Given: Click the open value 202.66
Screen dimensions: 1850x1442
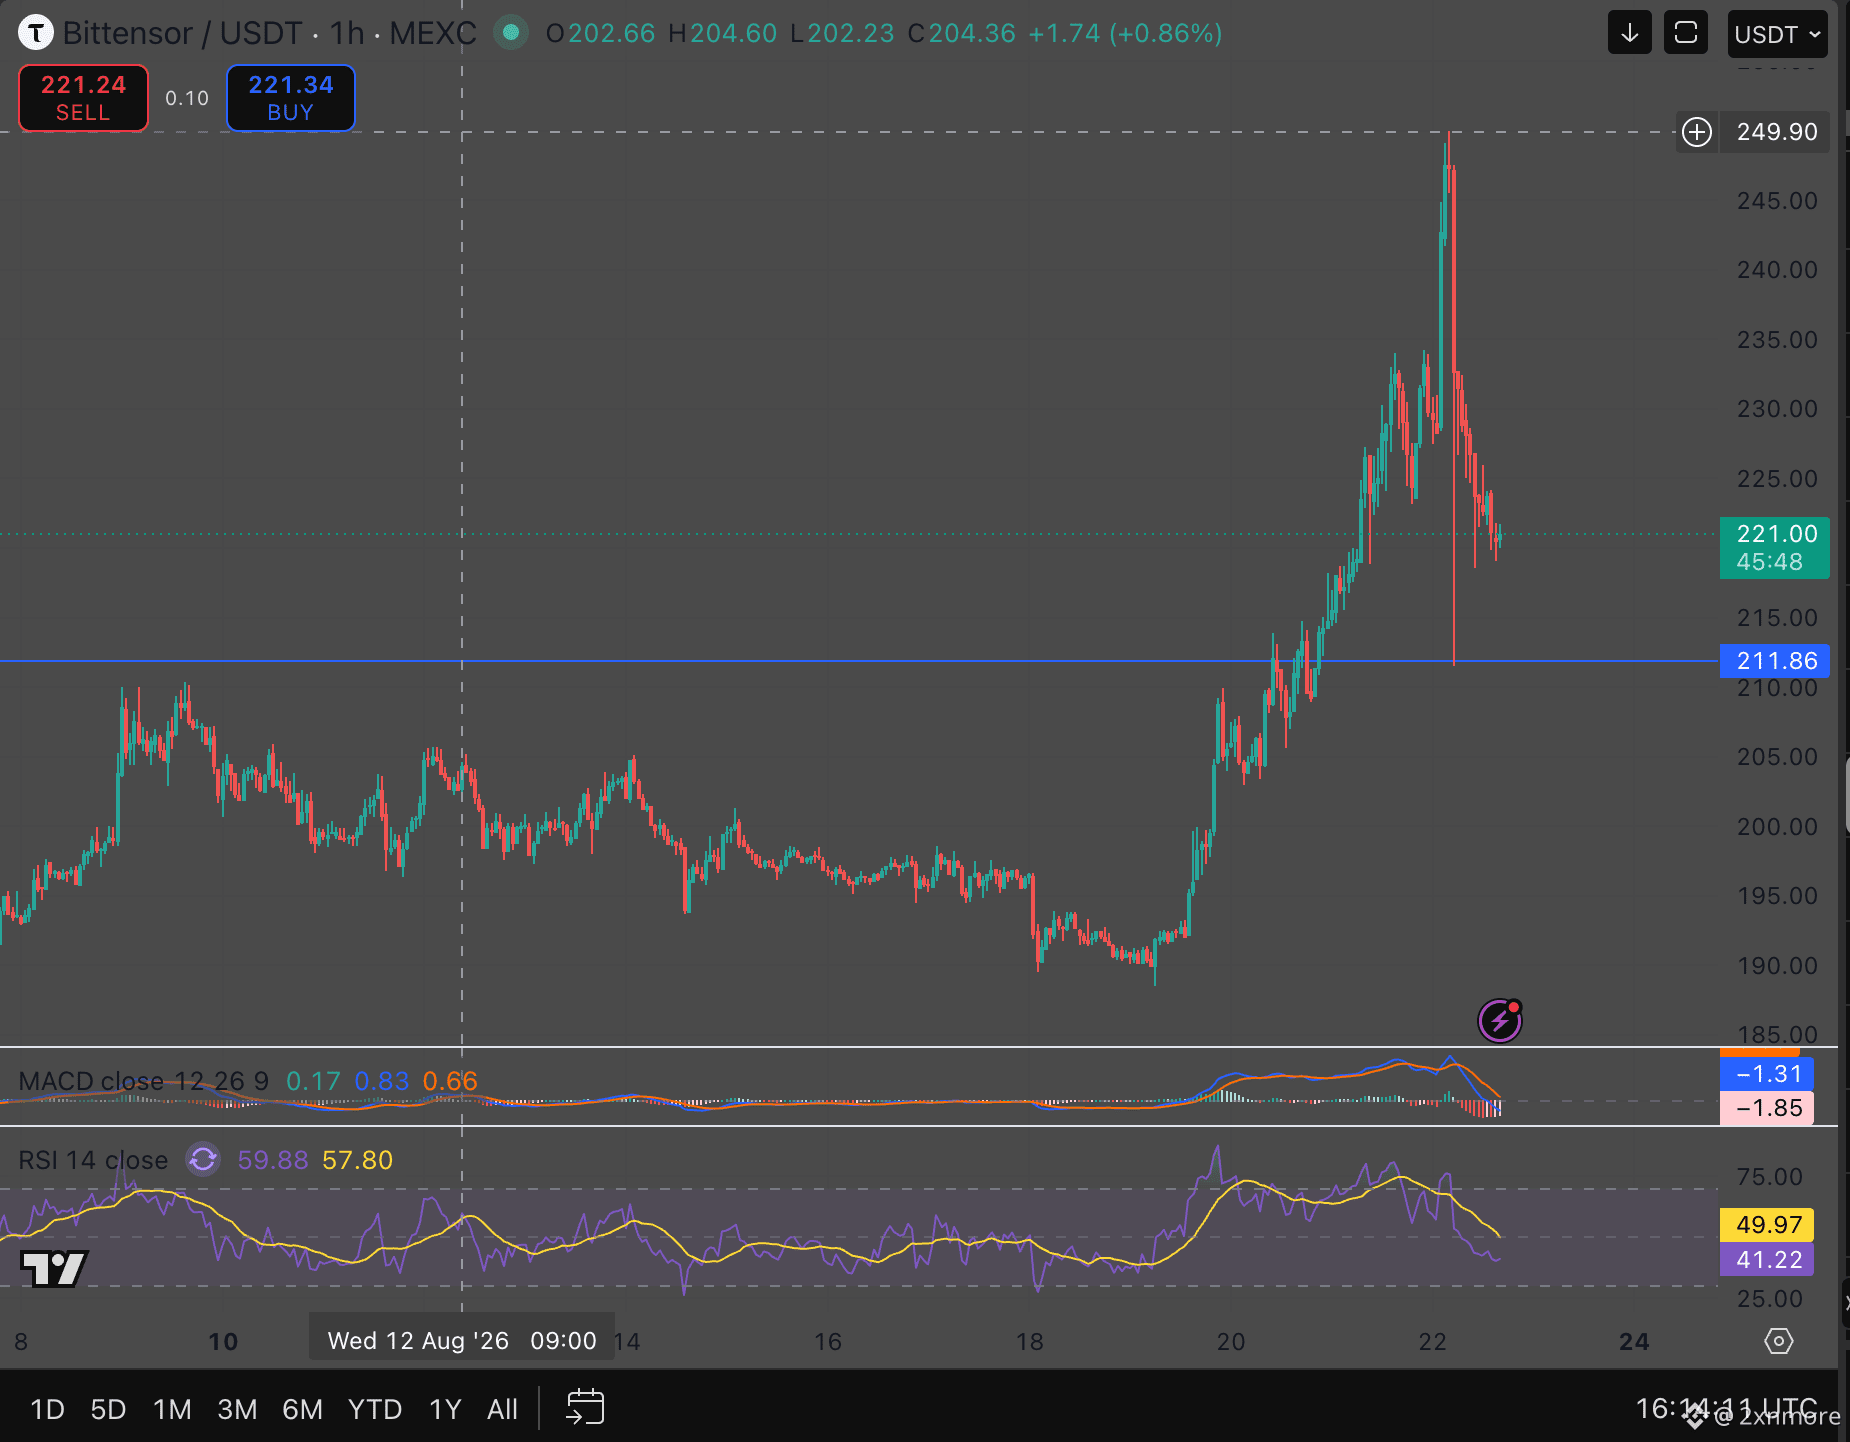Looking at the screenshot, I should click(611, 33).
